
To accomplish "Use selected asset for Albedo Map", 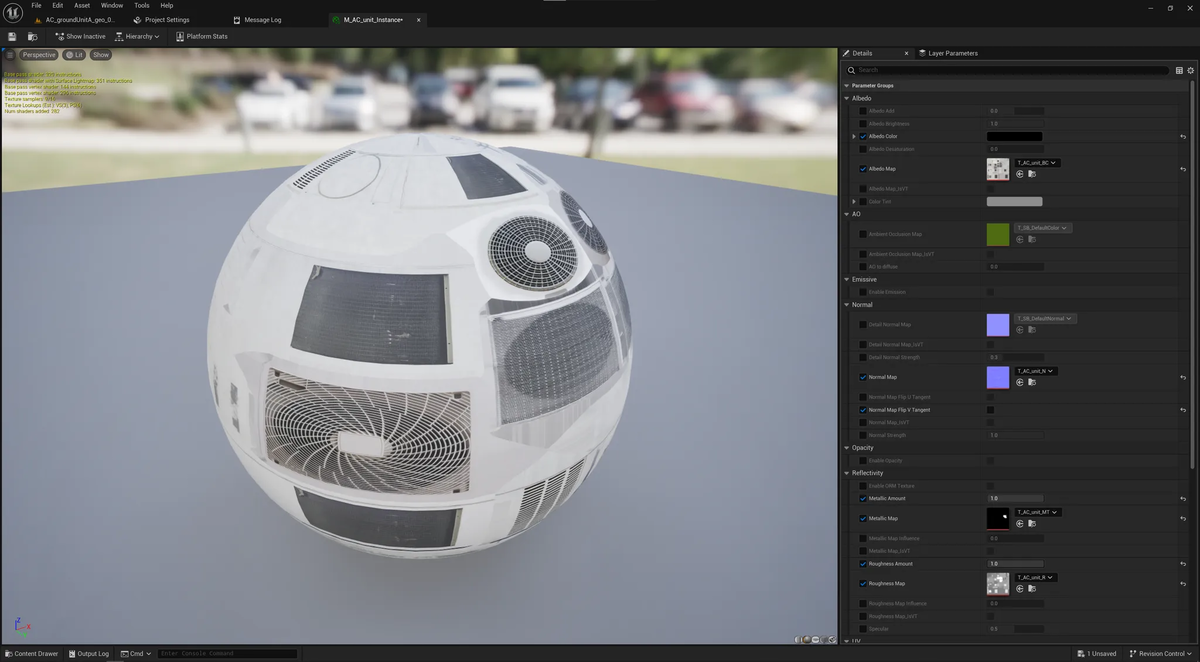I will click(1020, 174).
